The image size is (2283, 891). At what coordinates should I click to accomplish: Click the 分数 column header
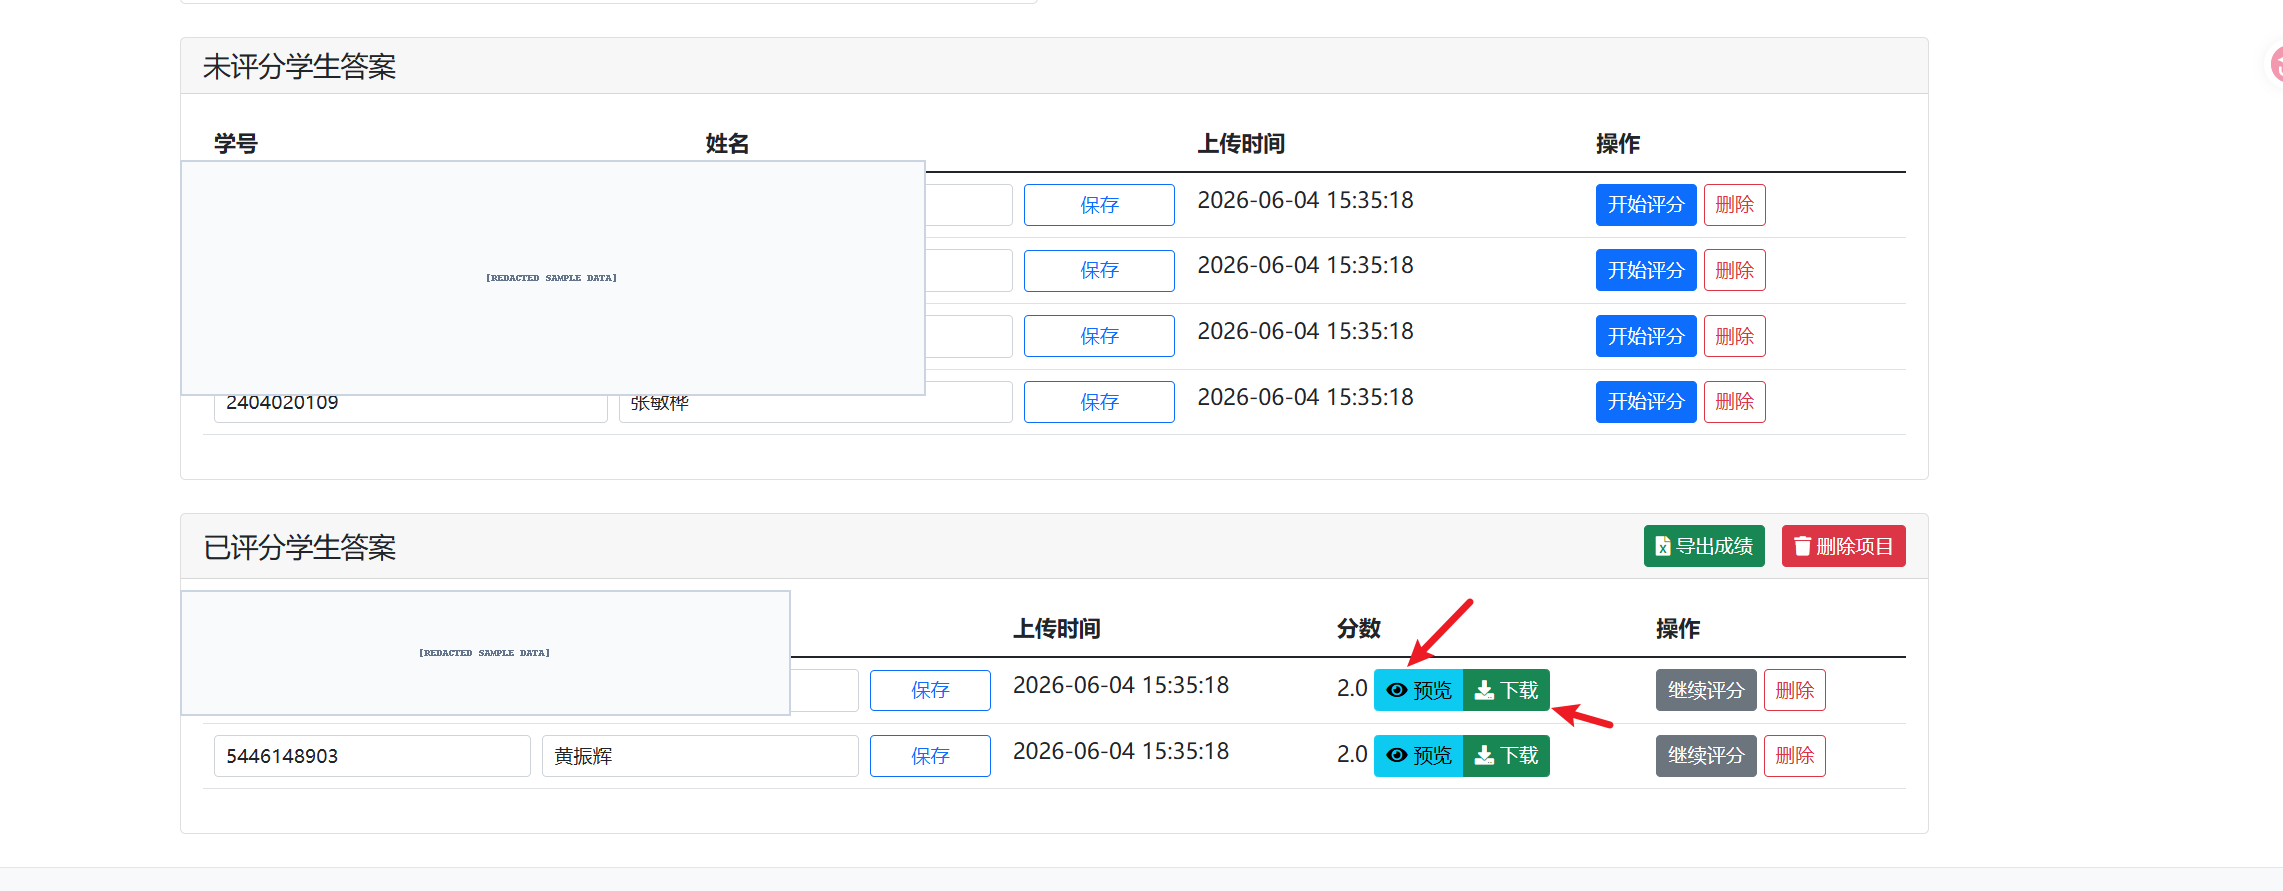pyautogui.click(x=1358, y=629)
